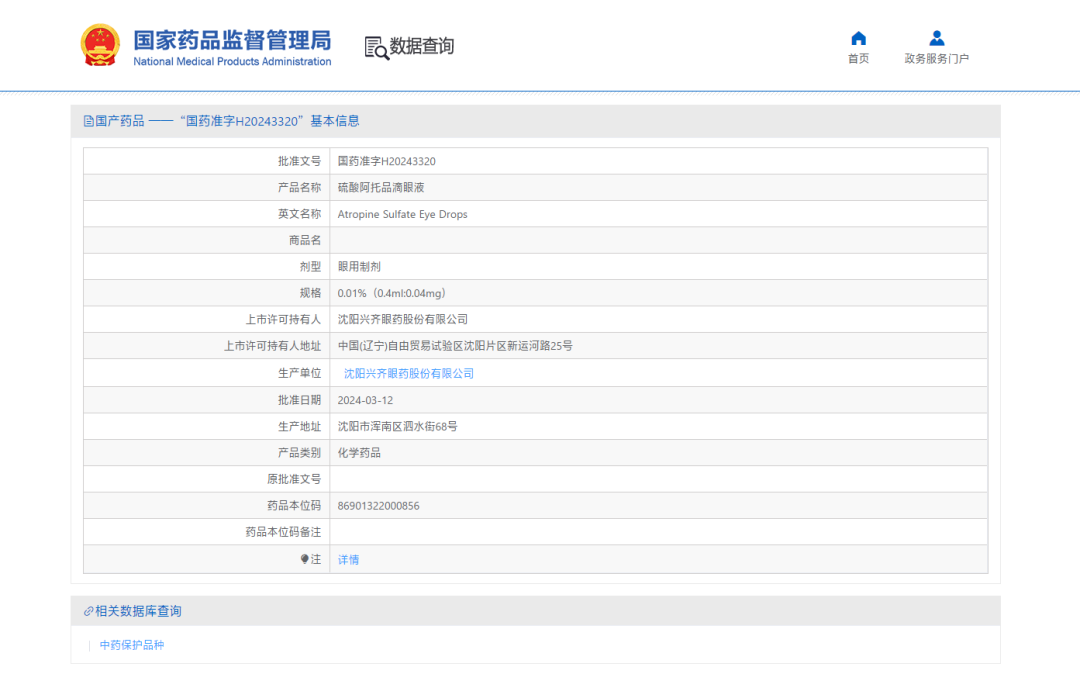The height and width of the screenshot is (674, 1080).
Task: Select drug code 86901322000856
Action: click(378, 506)
